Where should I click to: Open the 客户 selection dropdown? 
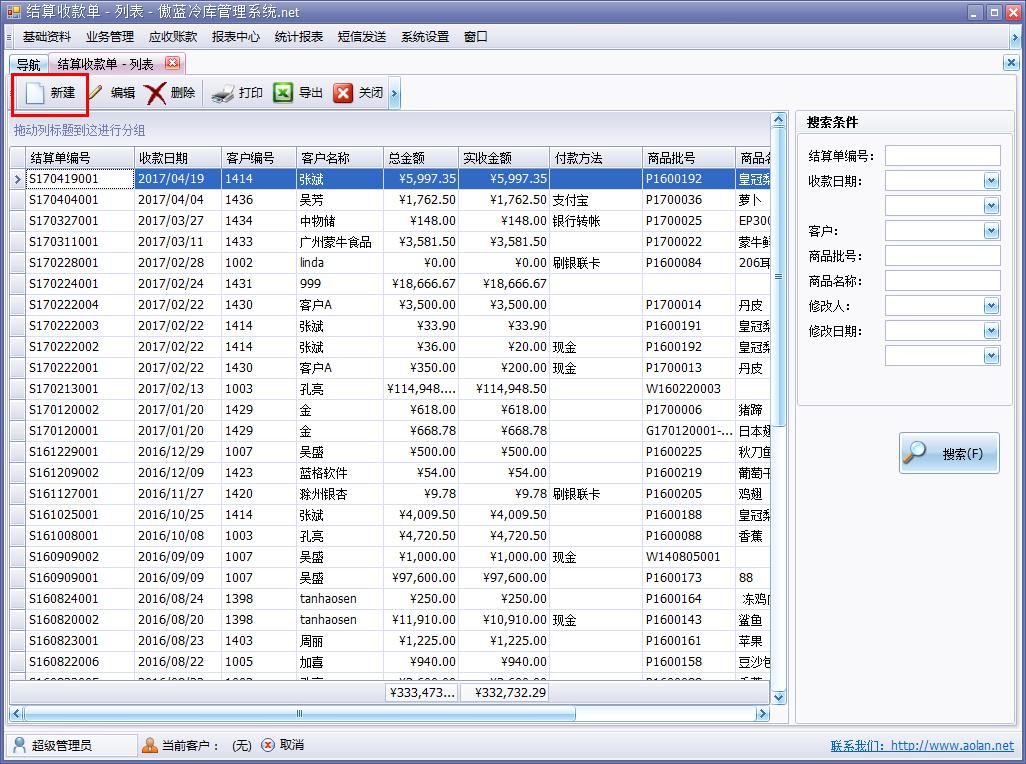click(x=990, y=230)
